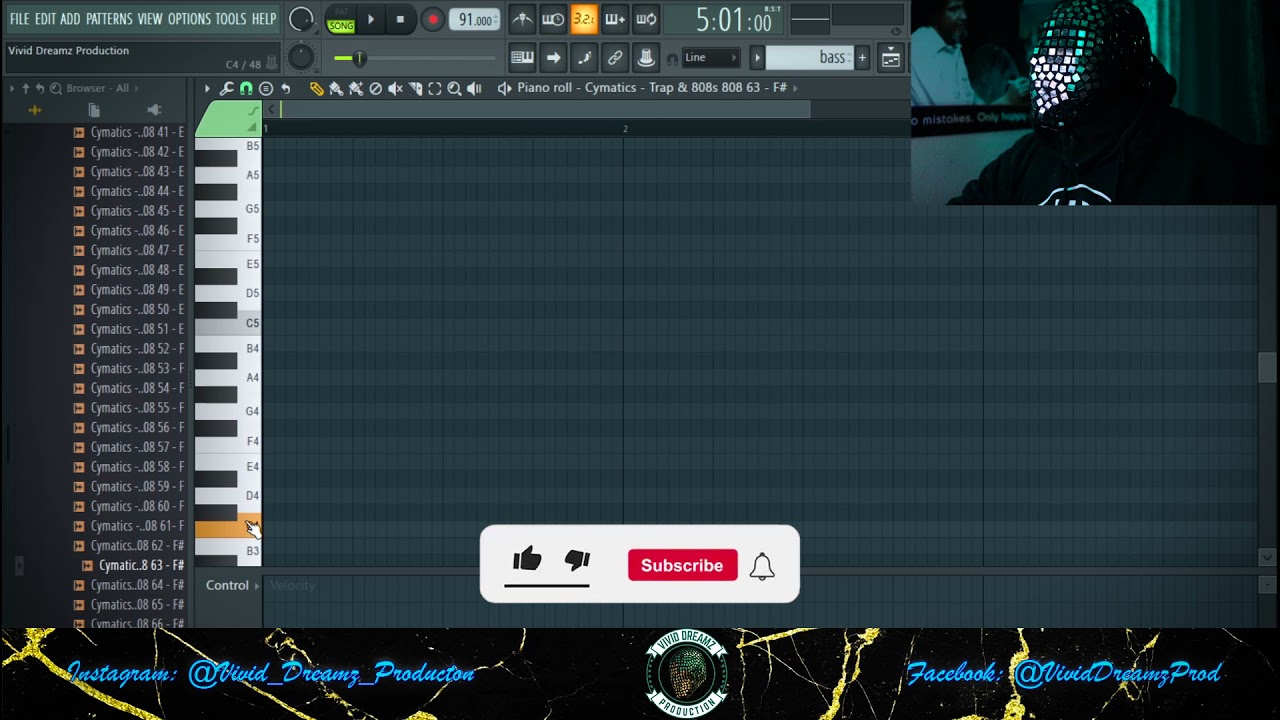Viewport: 1280px width, 720px height.
Task: Open the VIEW menu
Action: click(x=150, y=19)
